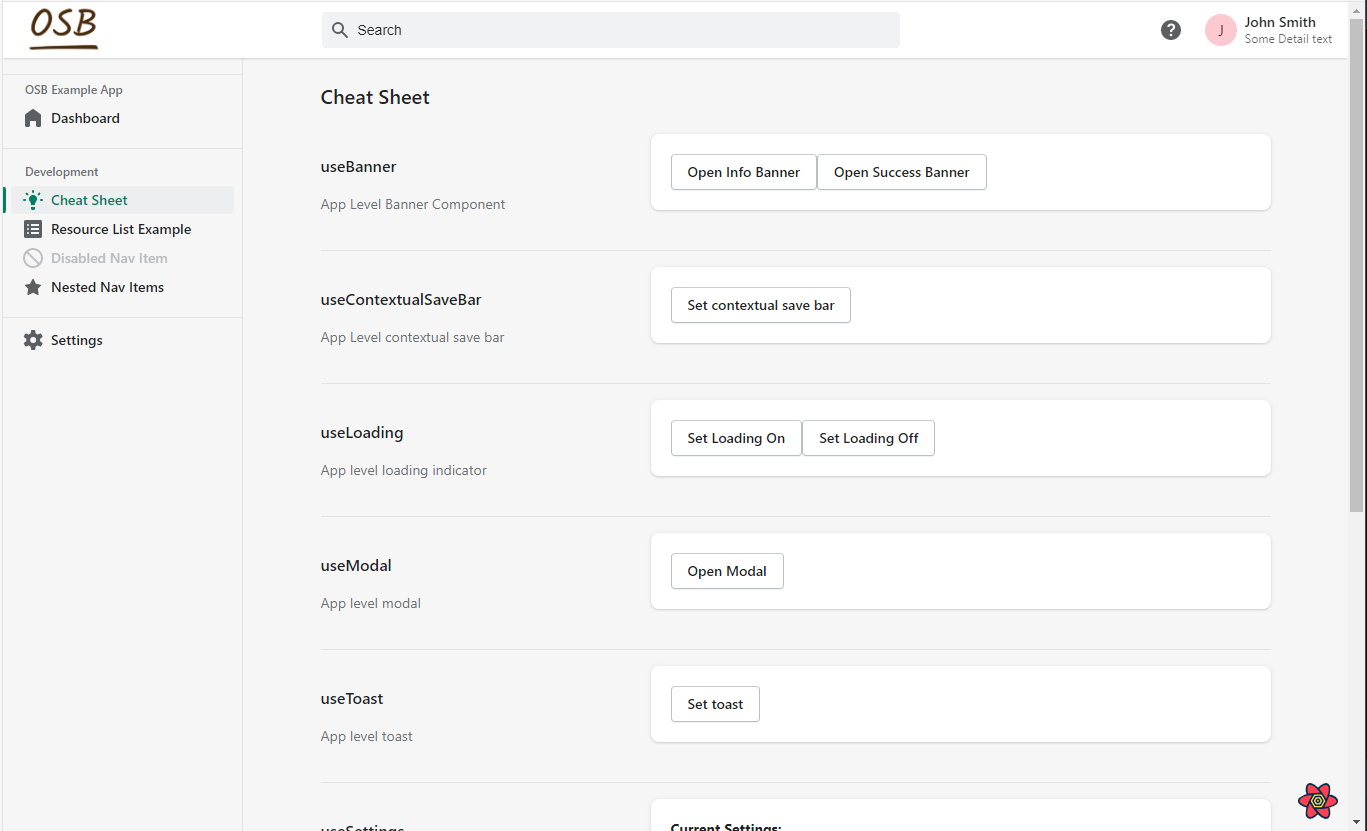Click the useBanner heading
Image resolution: width=1367 pixels, height=831 pixels.
(358, 167)
